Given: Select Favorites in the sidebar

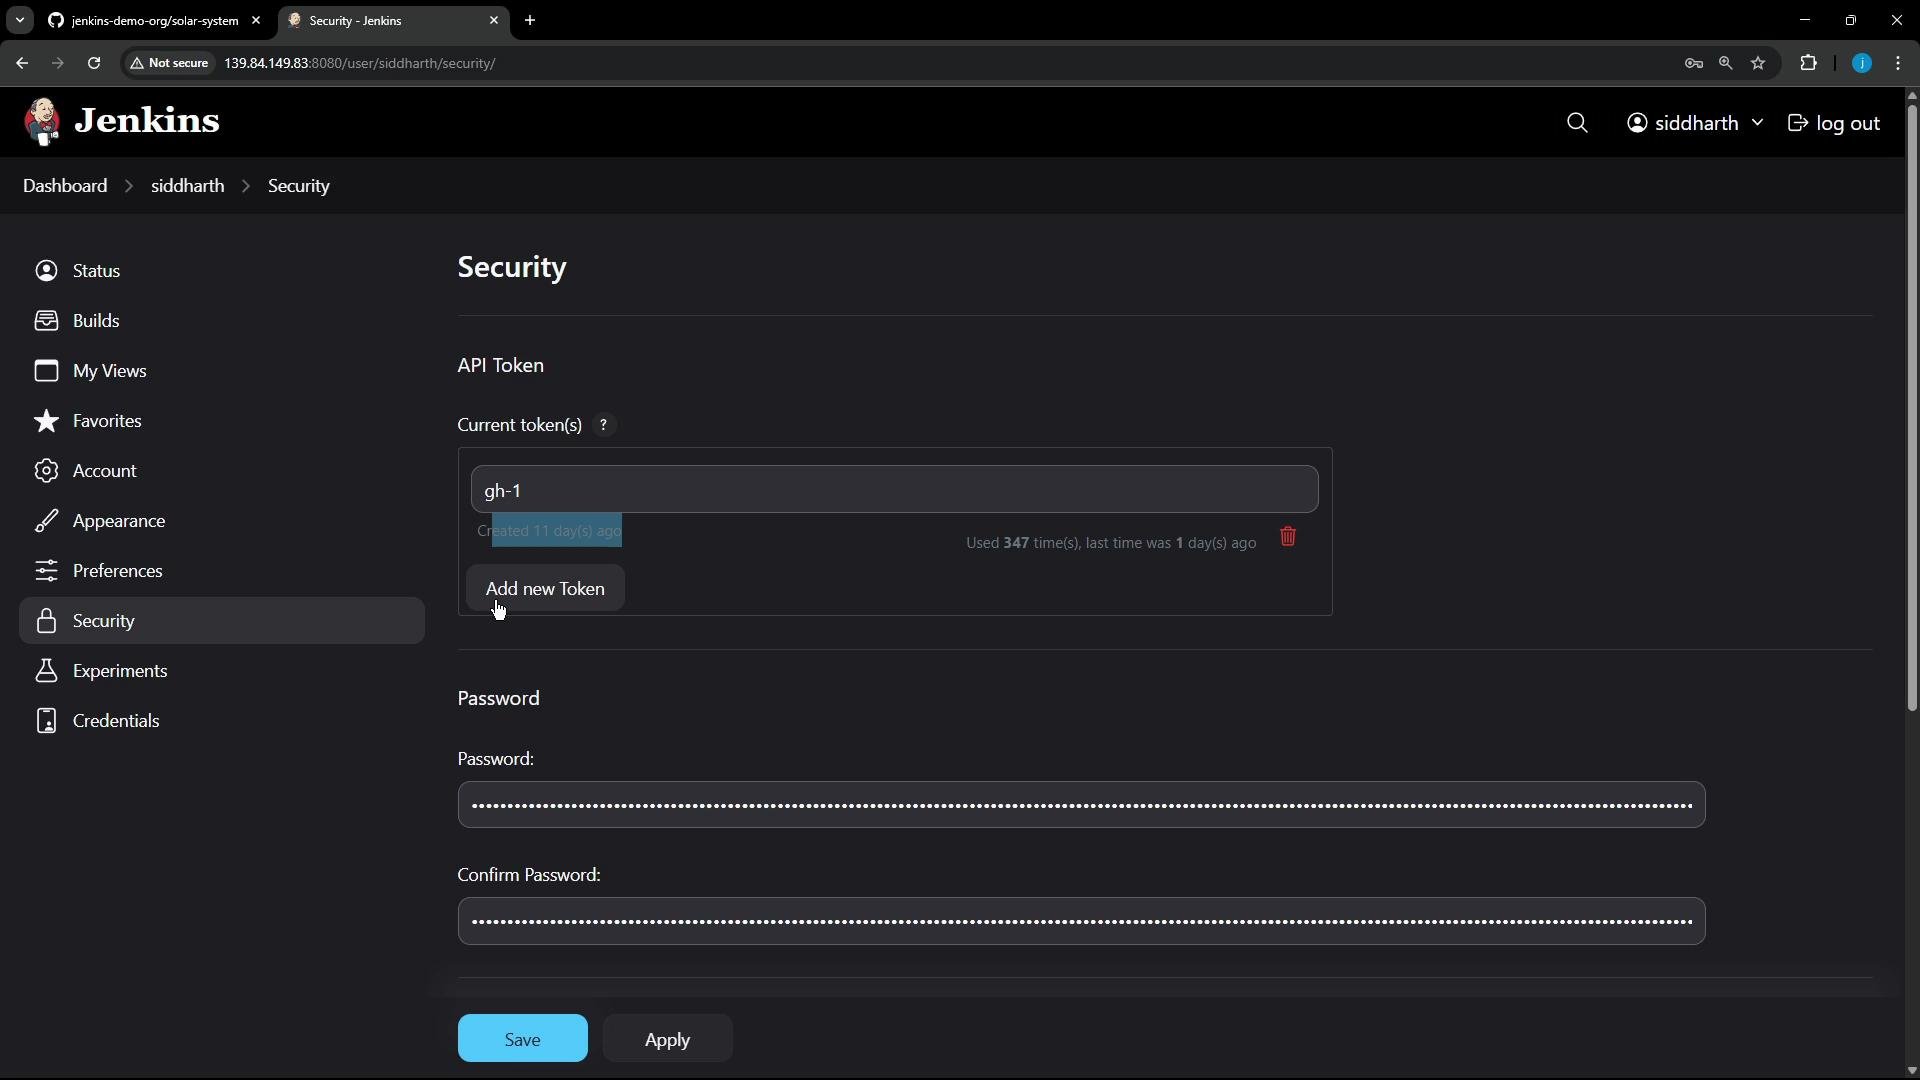Looking at the screenshot, I should [222, 421].
